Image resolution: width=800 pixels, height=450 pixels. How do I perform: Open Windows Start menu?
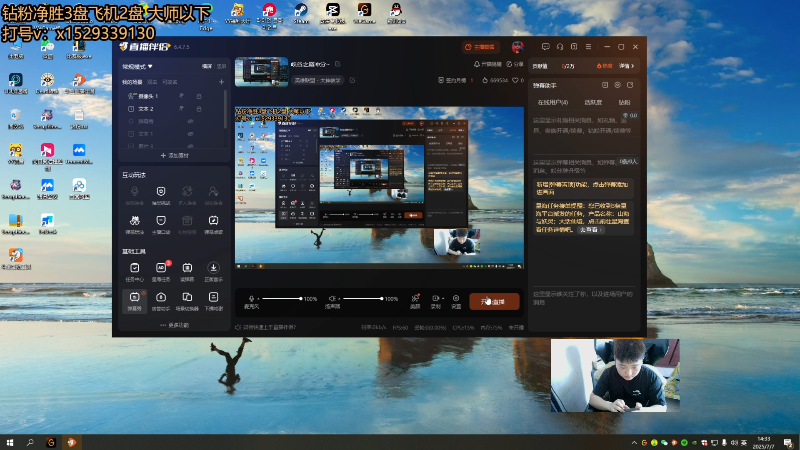coord(10,442)
